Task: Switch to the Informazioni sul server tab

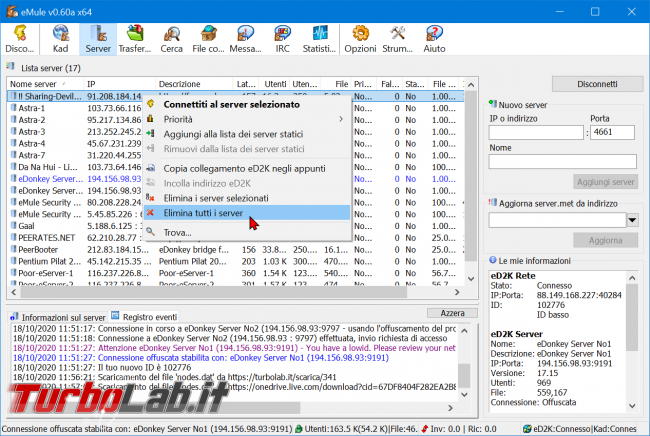Action: coord(58,317)
